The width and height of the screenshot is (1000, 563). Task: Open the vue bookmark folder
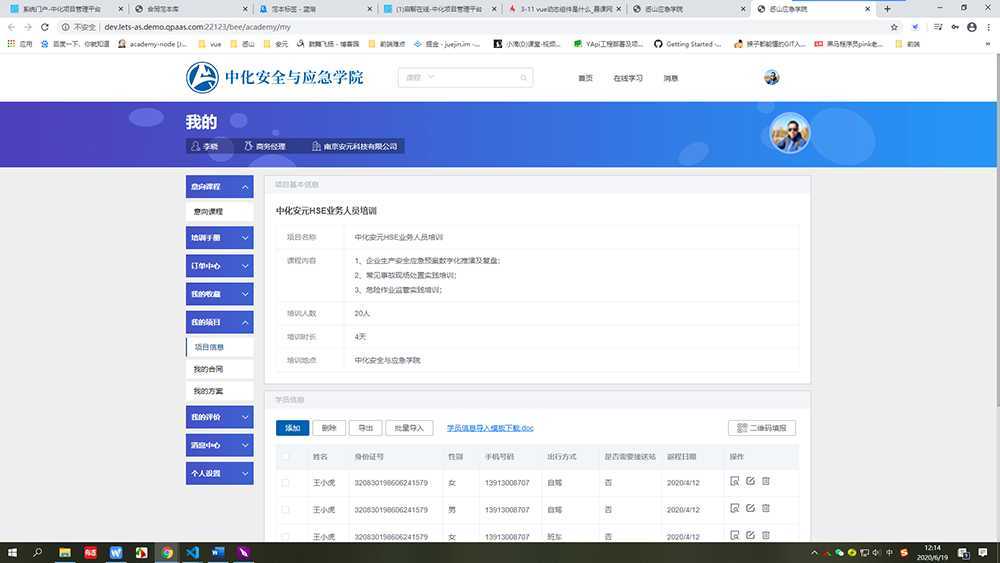coord(210,44)
